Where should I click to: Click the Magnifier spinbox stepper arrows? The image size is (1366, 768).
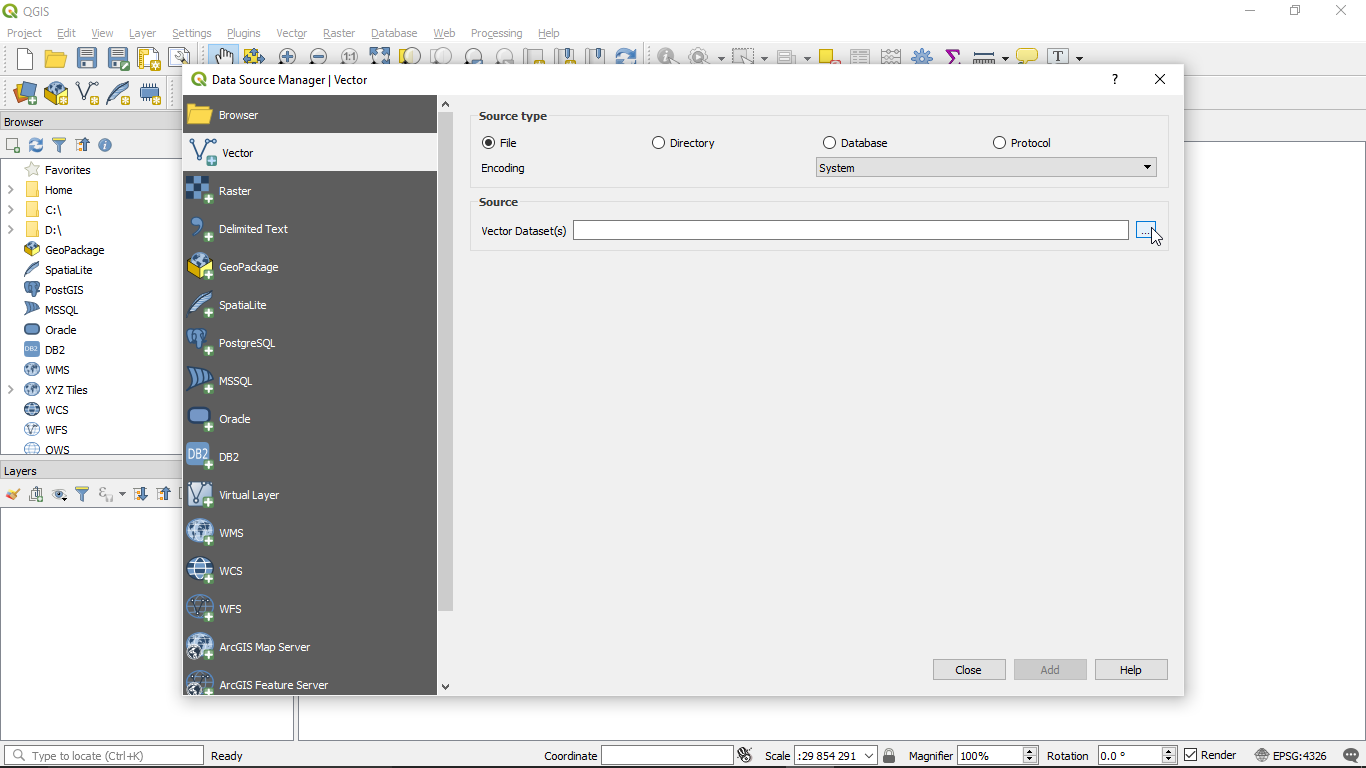tap(1030, 755)
